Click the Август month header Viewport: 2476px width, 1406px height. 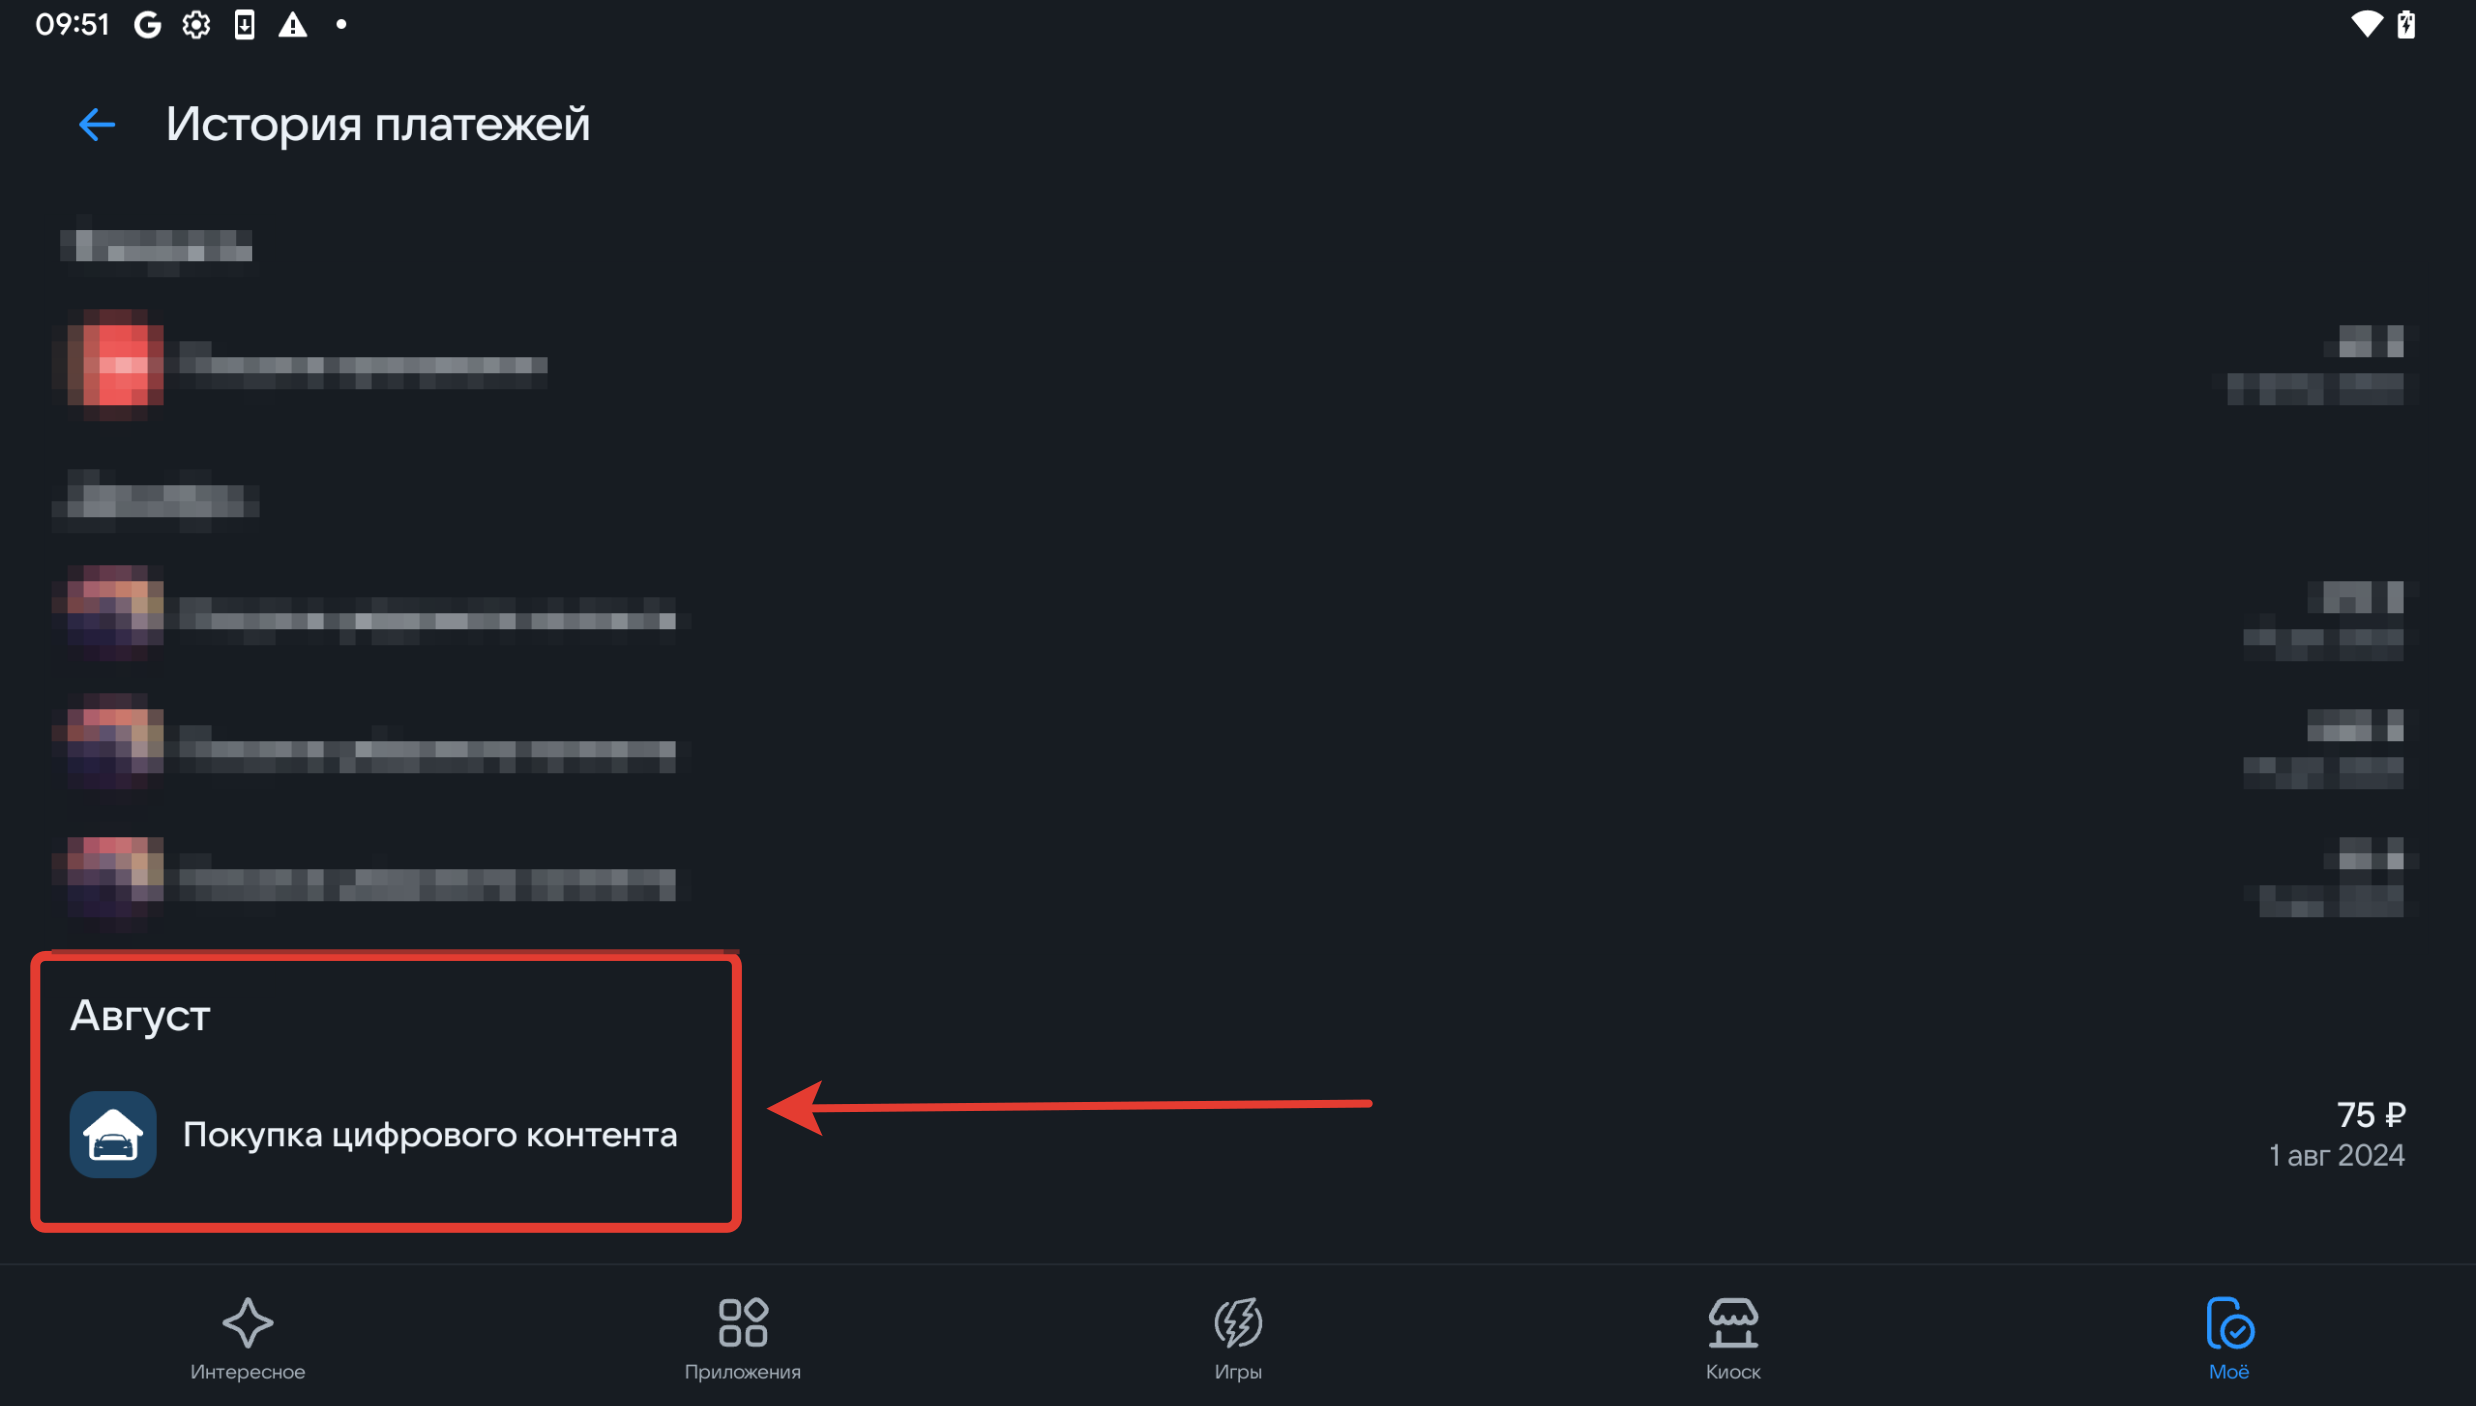140,1016
